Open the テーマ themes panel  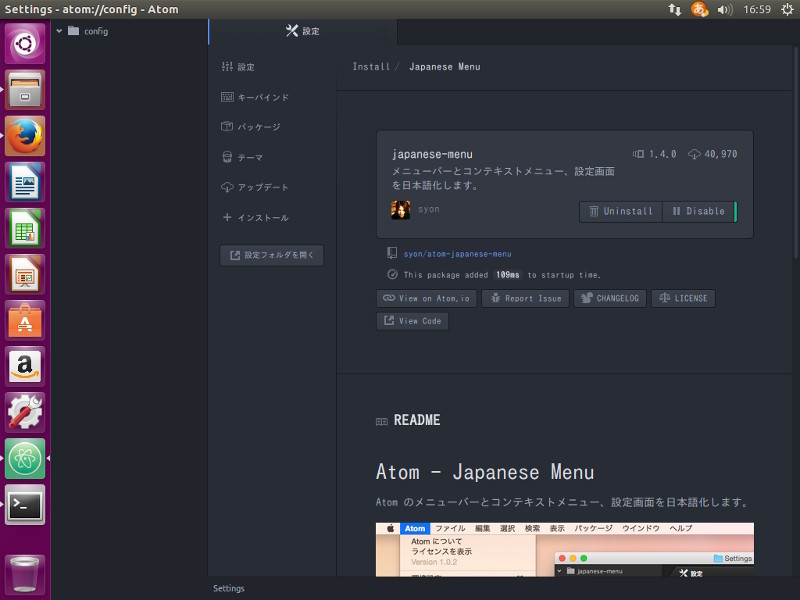pyautogui.click(x=242, y=157)
